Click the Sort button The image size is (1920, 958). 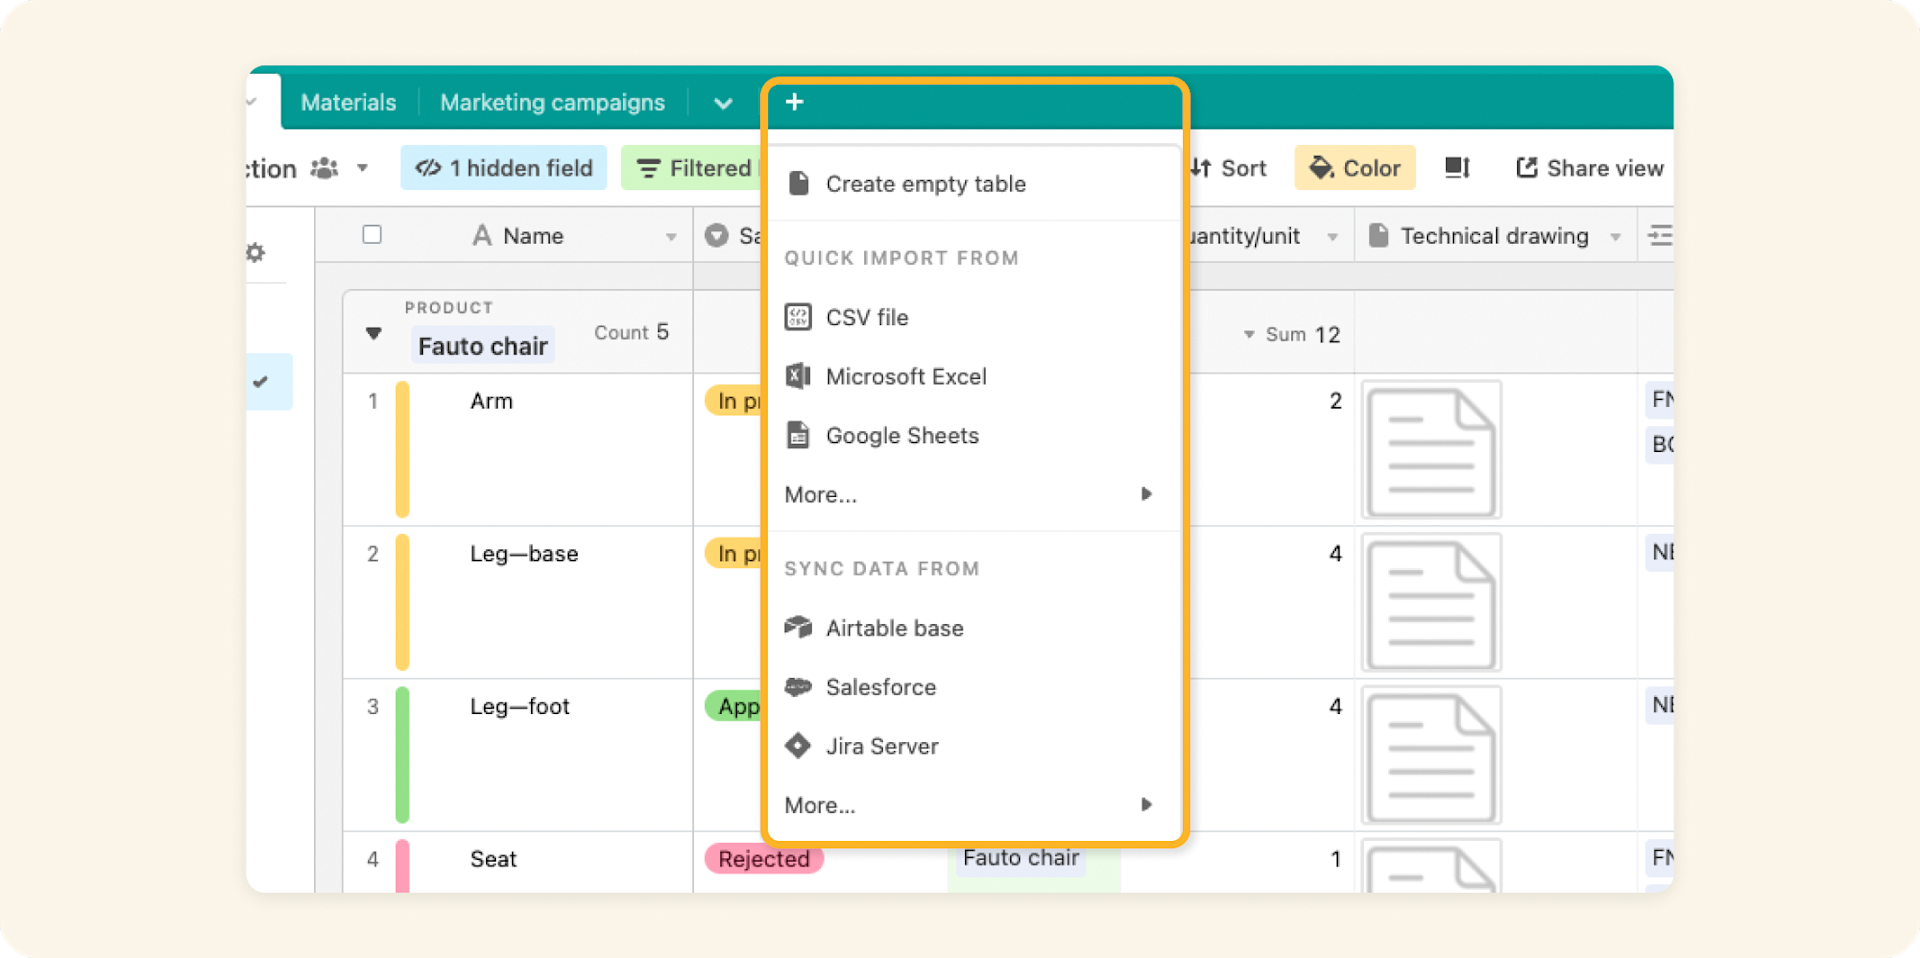(1229, 167)
